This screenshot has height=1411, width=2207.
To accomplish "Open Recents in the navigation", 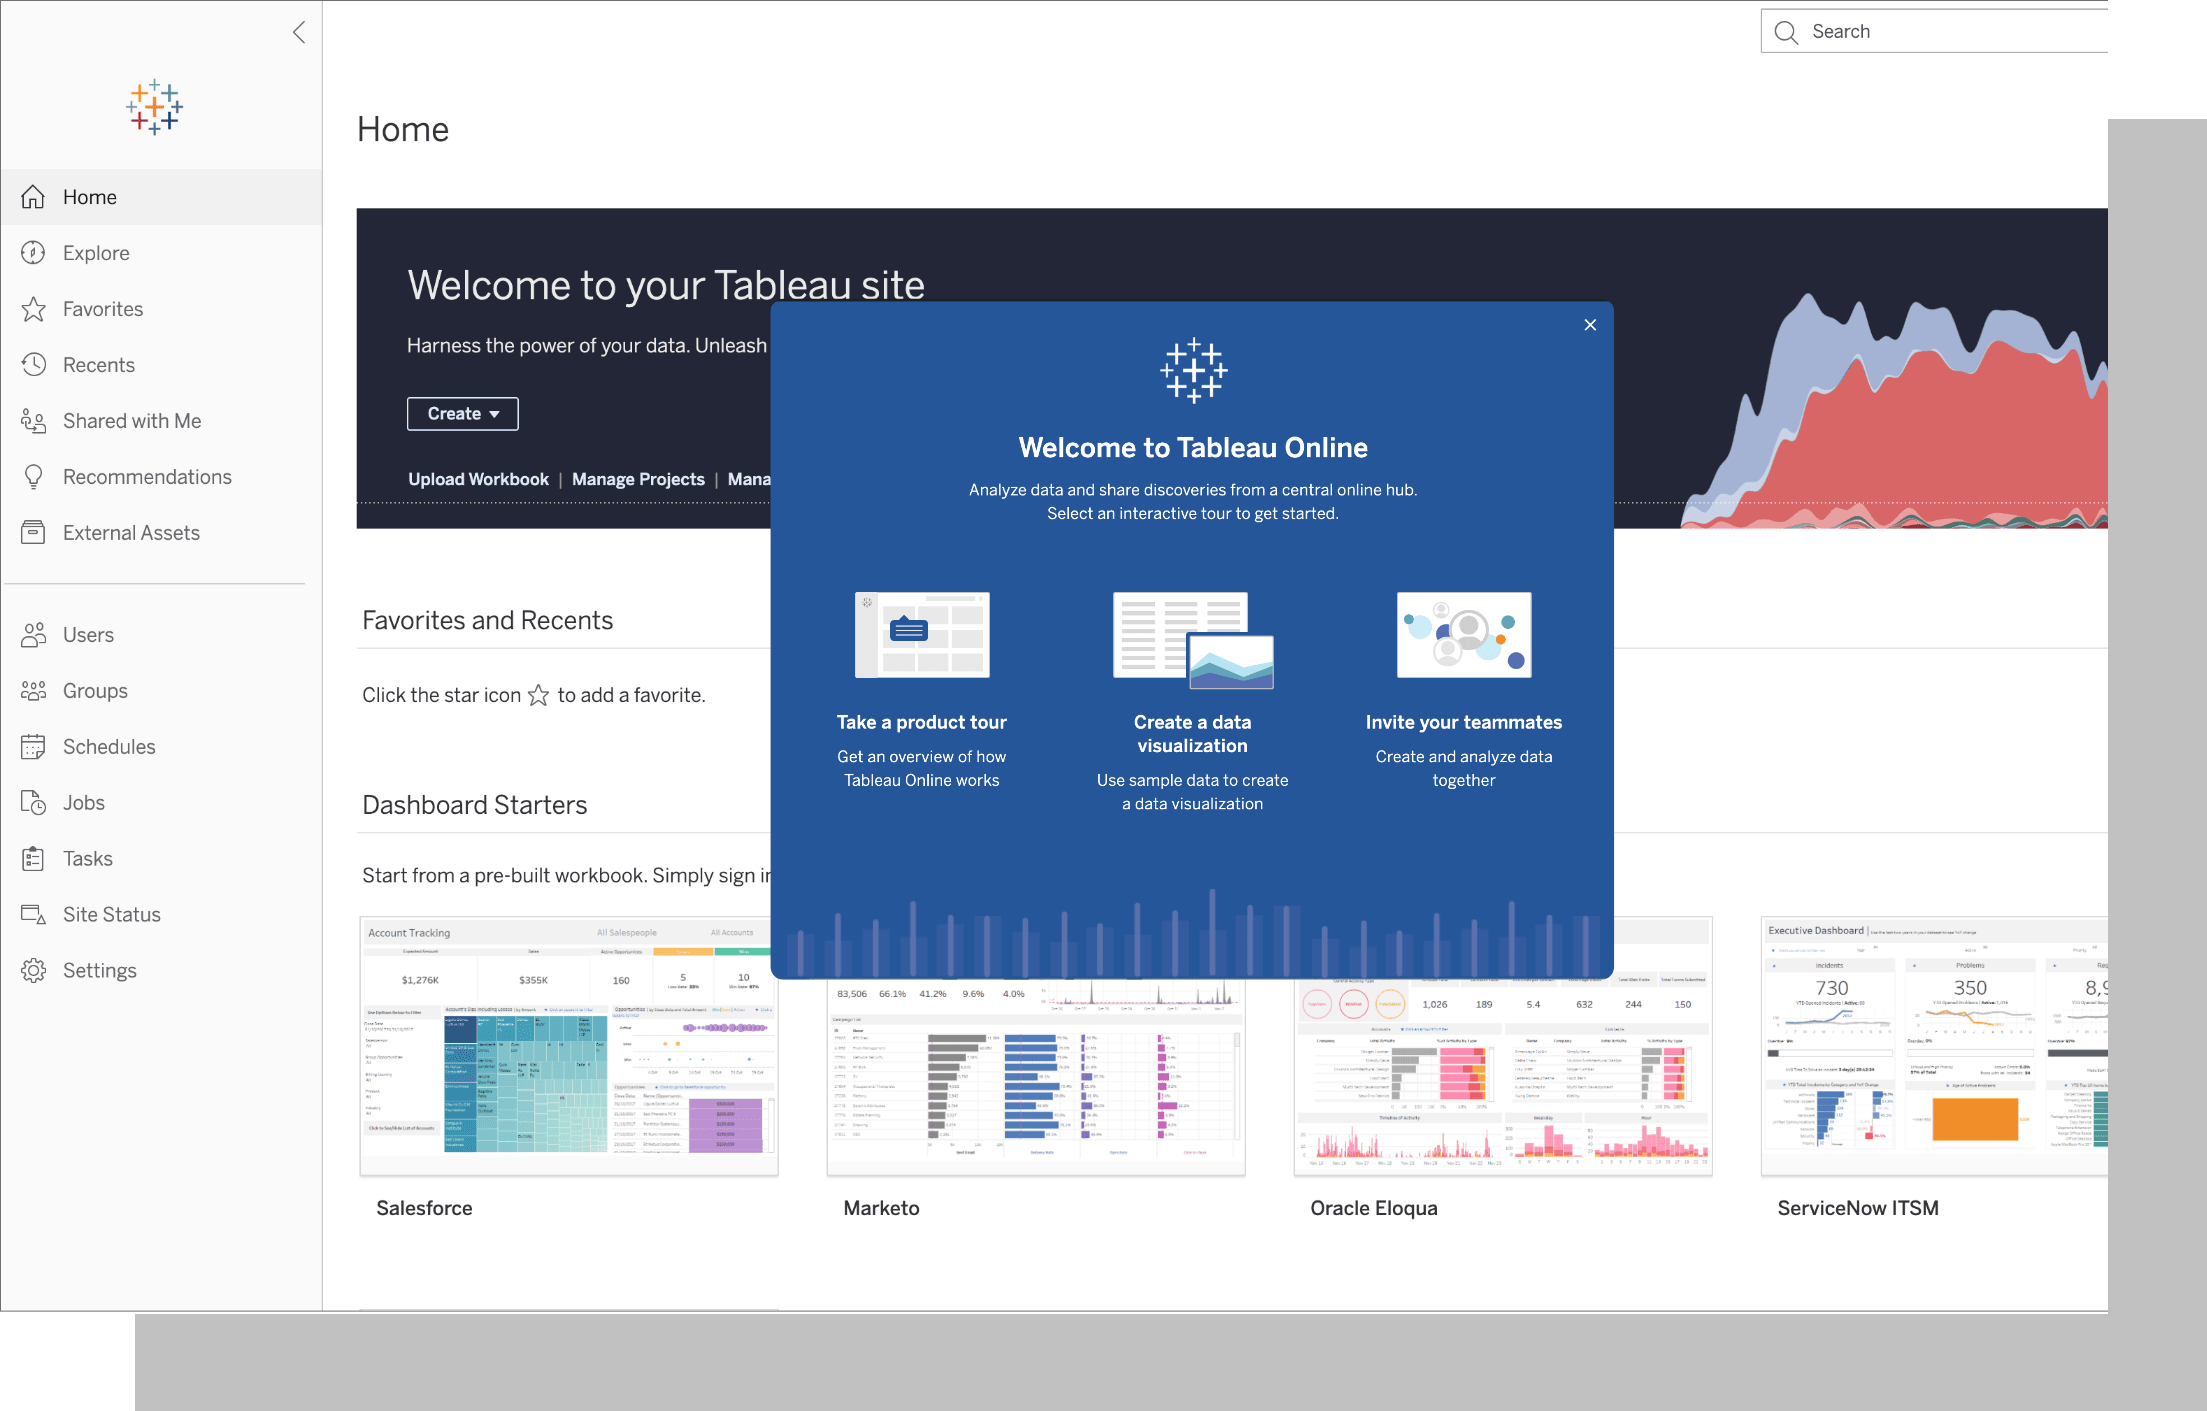I will 99,365.
